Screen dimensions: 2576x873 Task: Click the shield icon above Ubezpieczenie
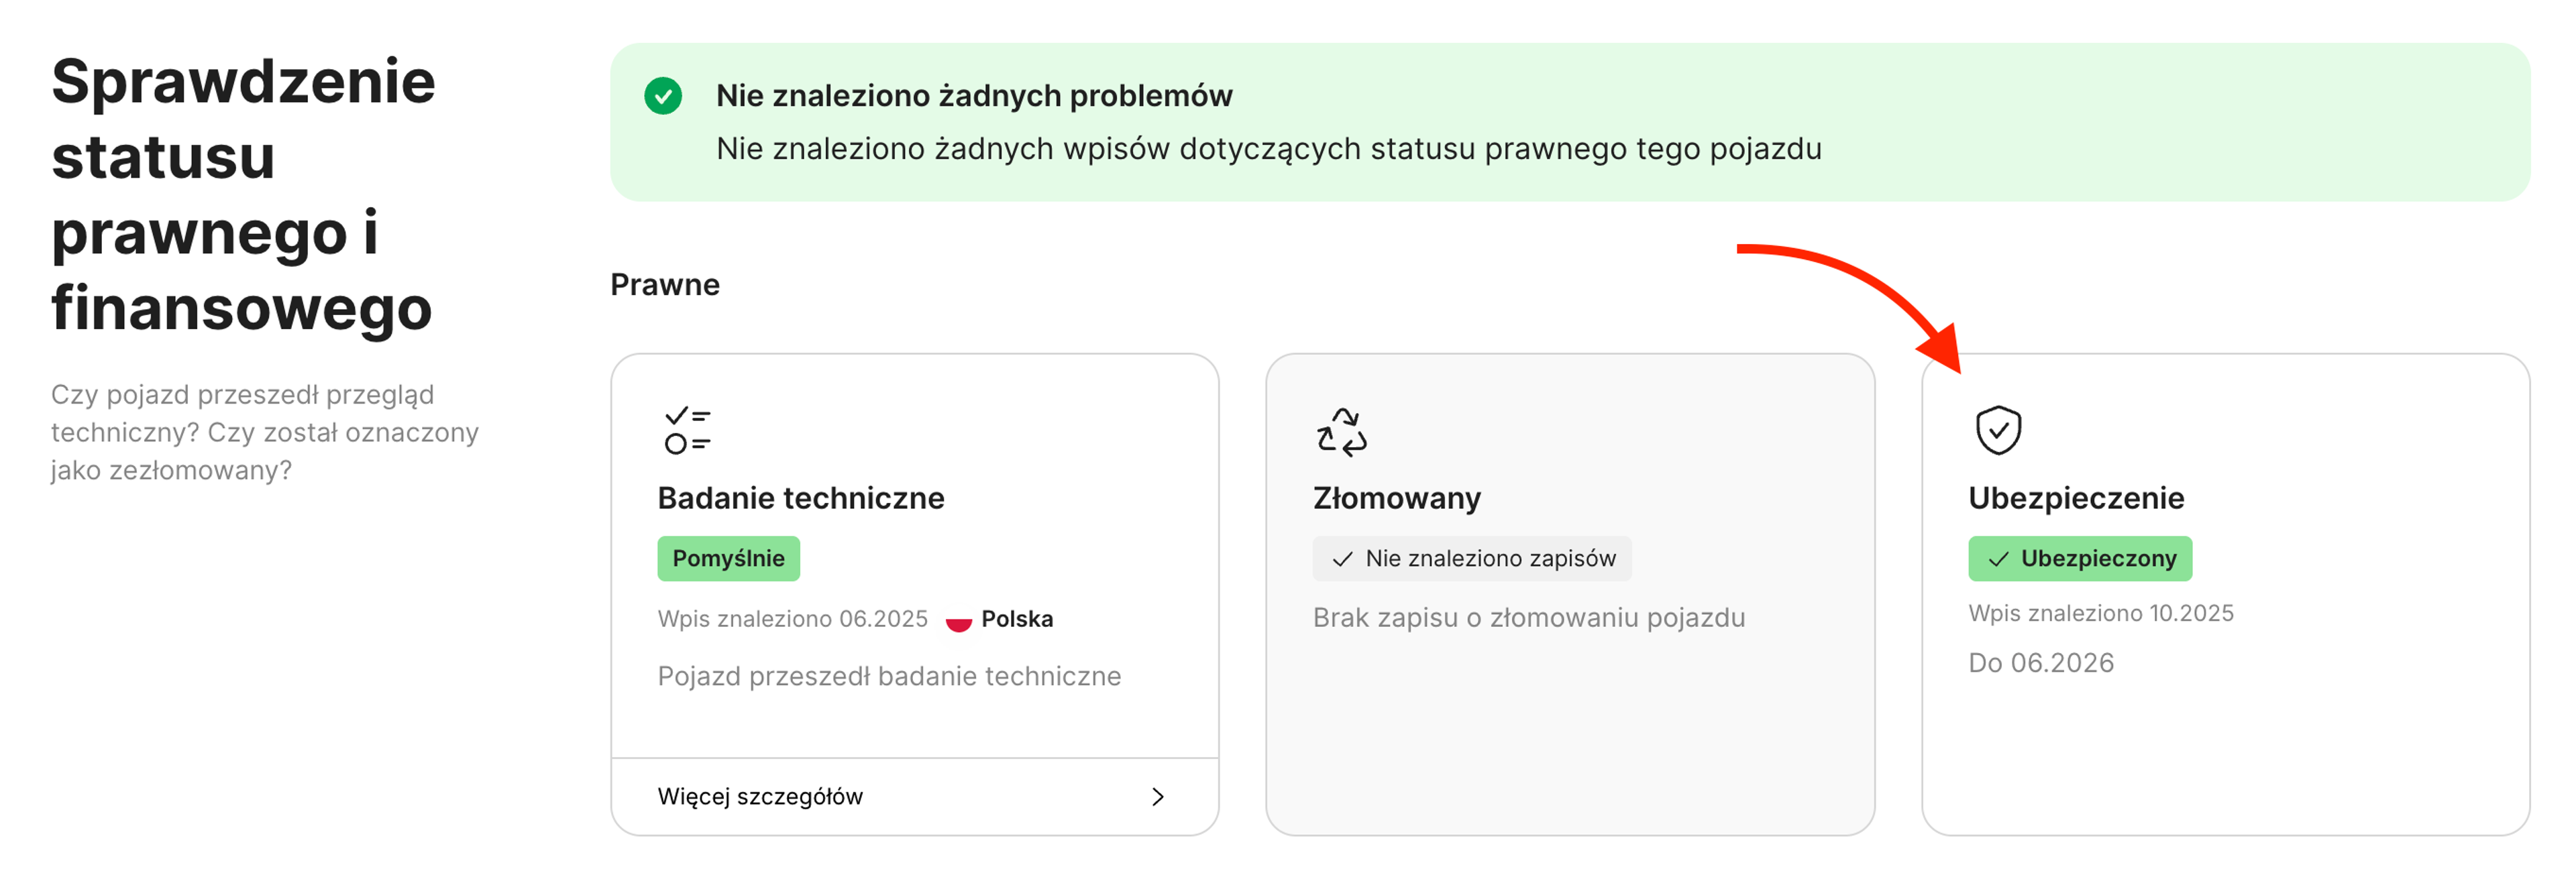[2000, 430]
